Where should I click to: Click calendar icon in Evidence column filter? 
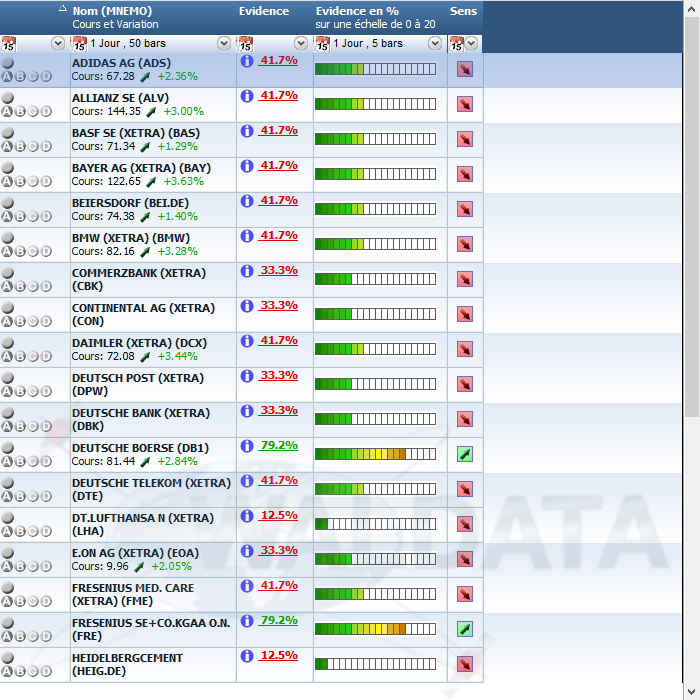(x=245, y=44)
